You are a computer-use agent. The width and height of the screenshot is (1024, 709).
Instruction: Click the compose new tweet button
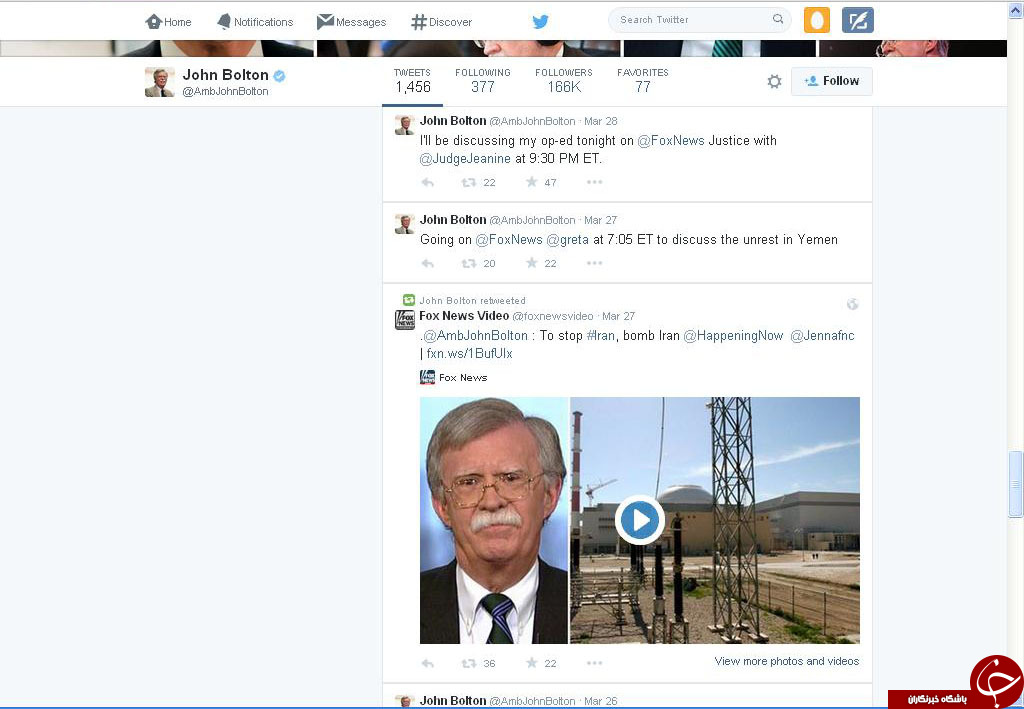tap(857, 20)
